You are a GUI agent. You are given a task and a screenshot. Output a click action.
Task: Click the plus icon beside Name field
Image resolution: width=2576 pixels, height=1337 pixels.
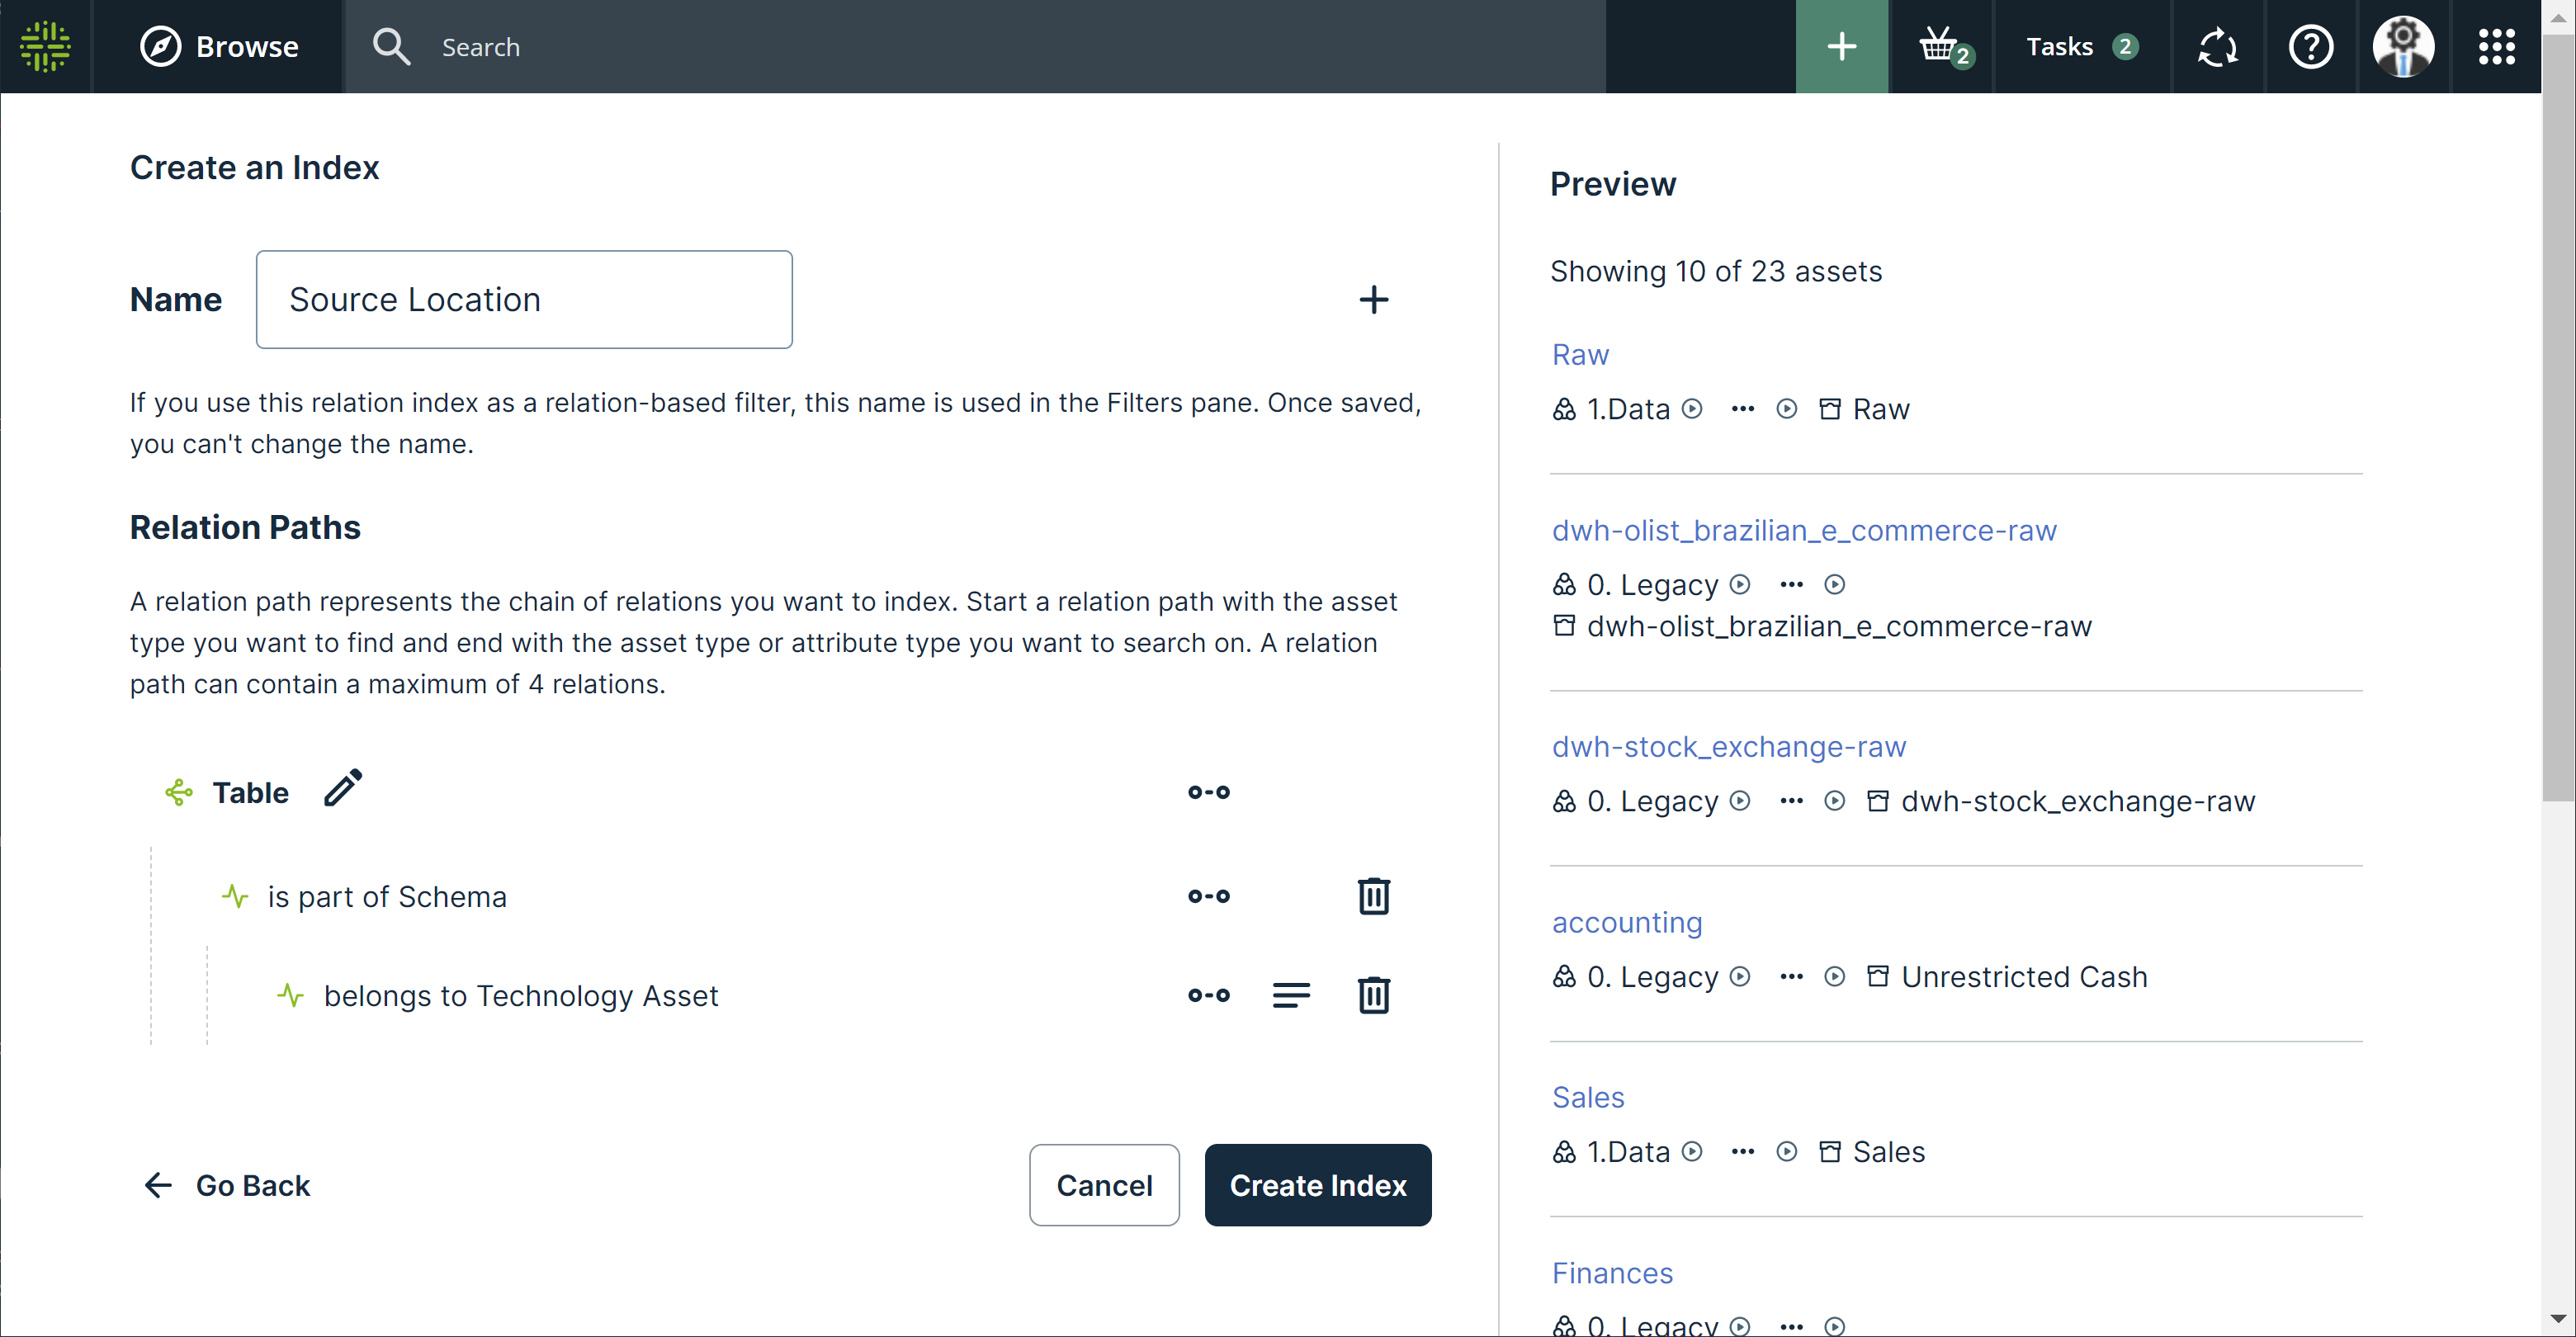coord(1373,300)
